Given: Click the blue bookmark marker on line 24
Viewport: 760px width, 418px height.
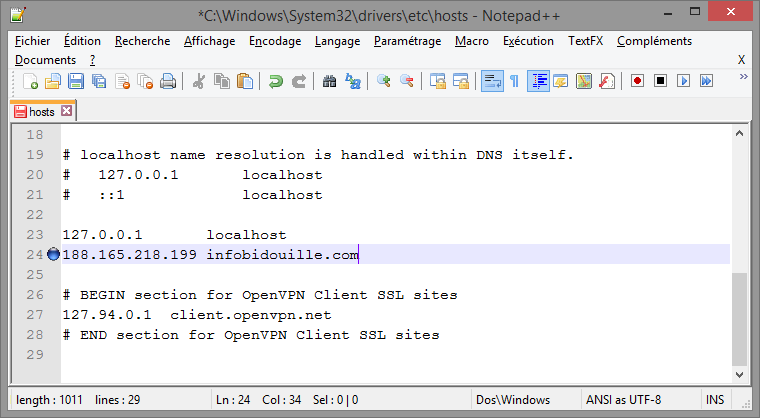Looking at the screenshot, I should pyautogui.click(x=53, y=254).
